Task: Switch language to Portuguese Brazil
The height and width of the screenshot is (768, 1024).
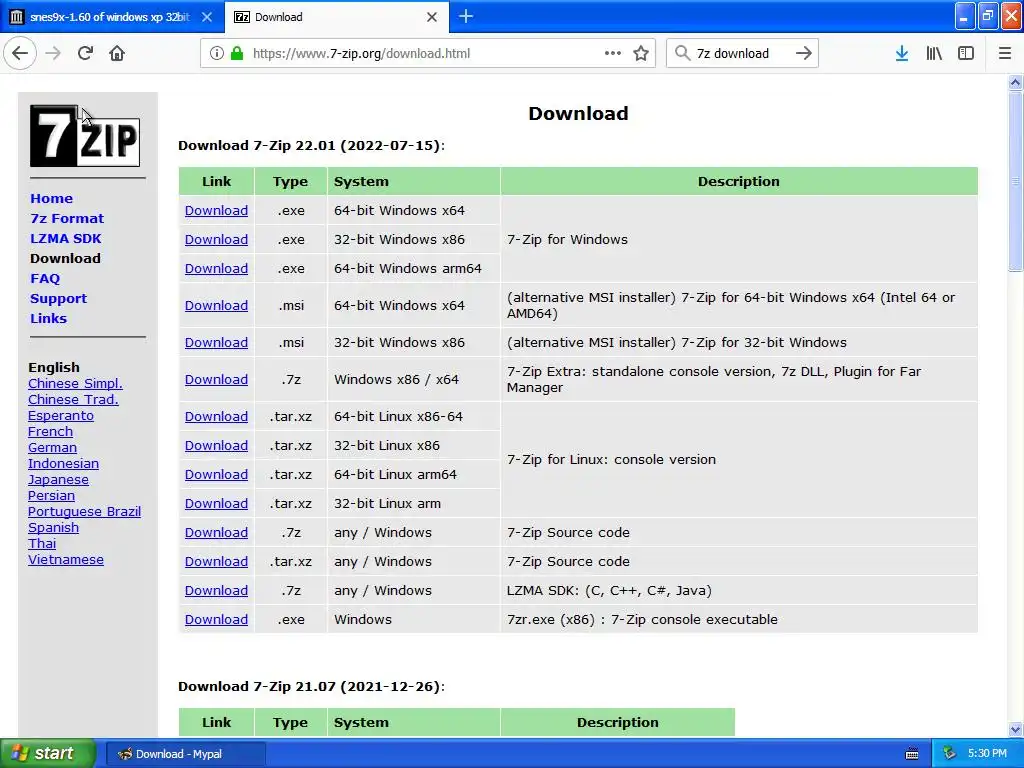Action: pos(84,512)
